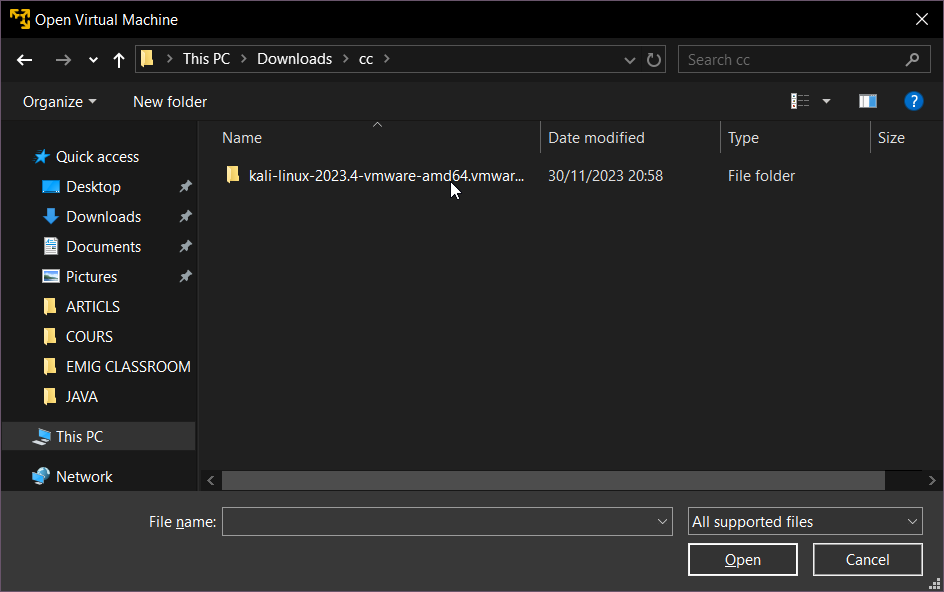The height and width of the screenshot is (592, 944).
Task: Sort by Date modified column
Action: tap(596, 138)
